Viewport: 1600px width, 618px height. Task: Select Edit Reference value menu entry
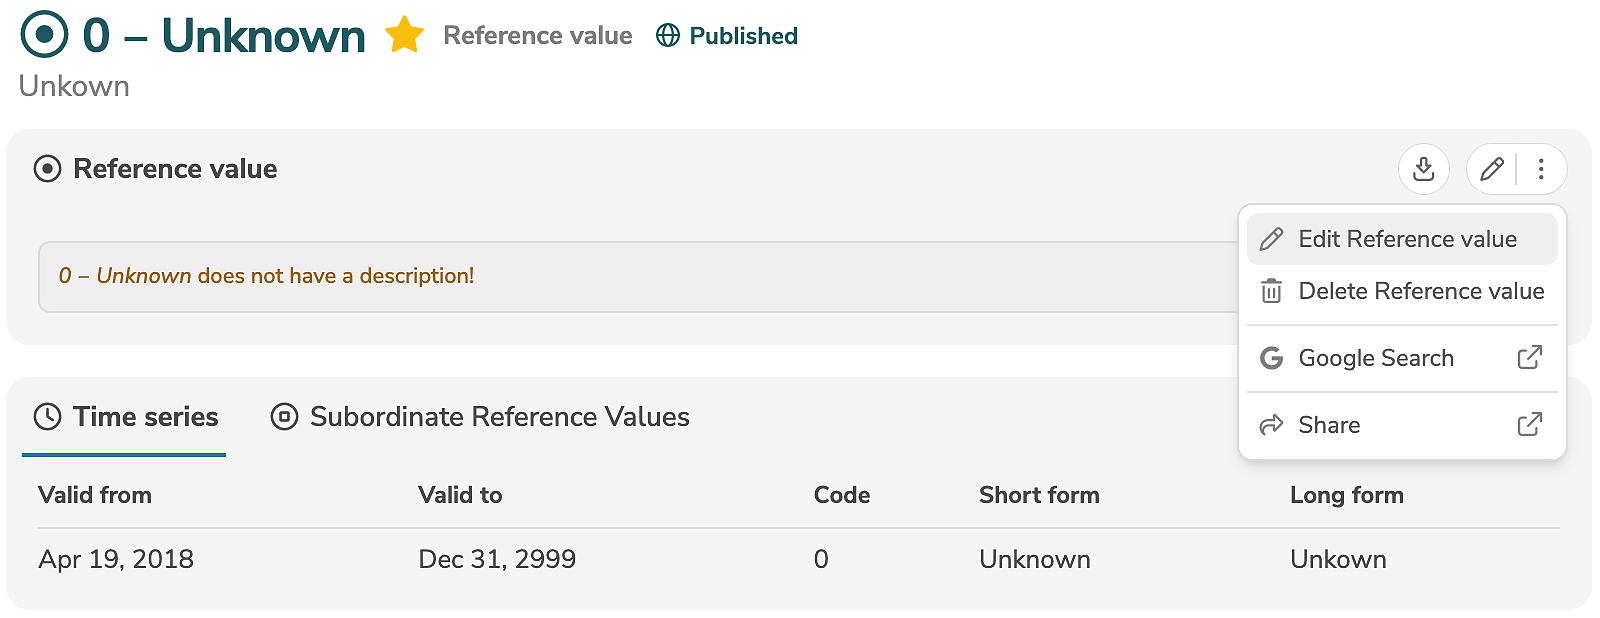click(1406, 239)
